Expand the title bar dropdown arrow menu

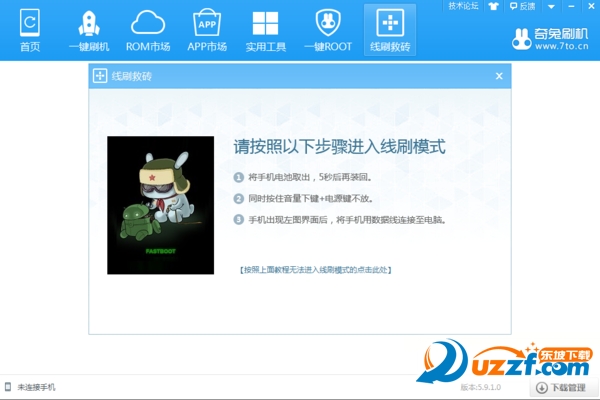coord(551,6)
